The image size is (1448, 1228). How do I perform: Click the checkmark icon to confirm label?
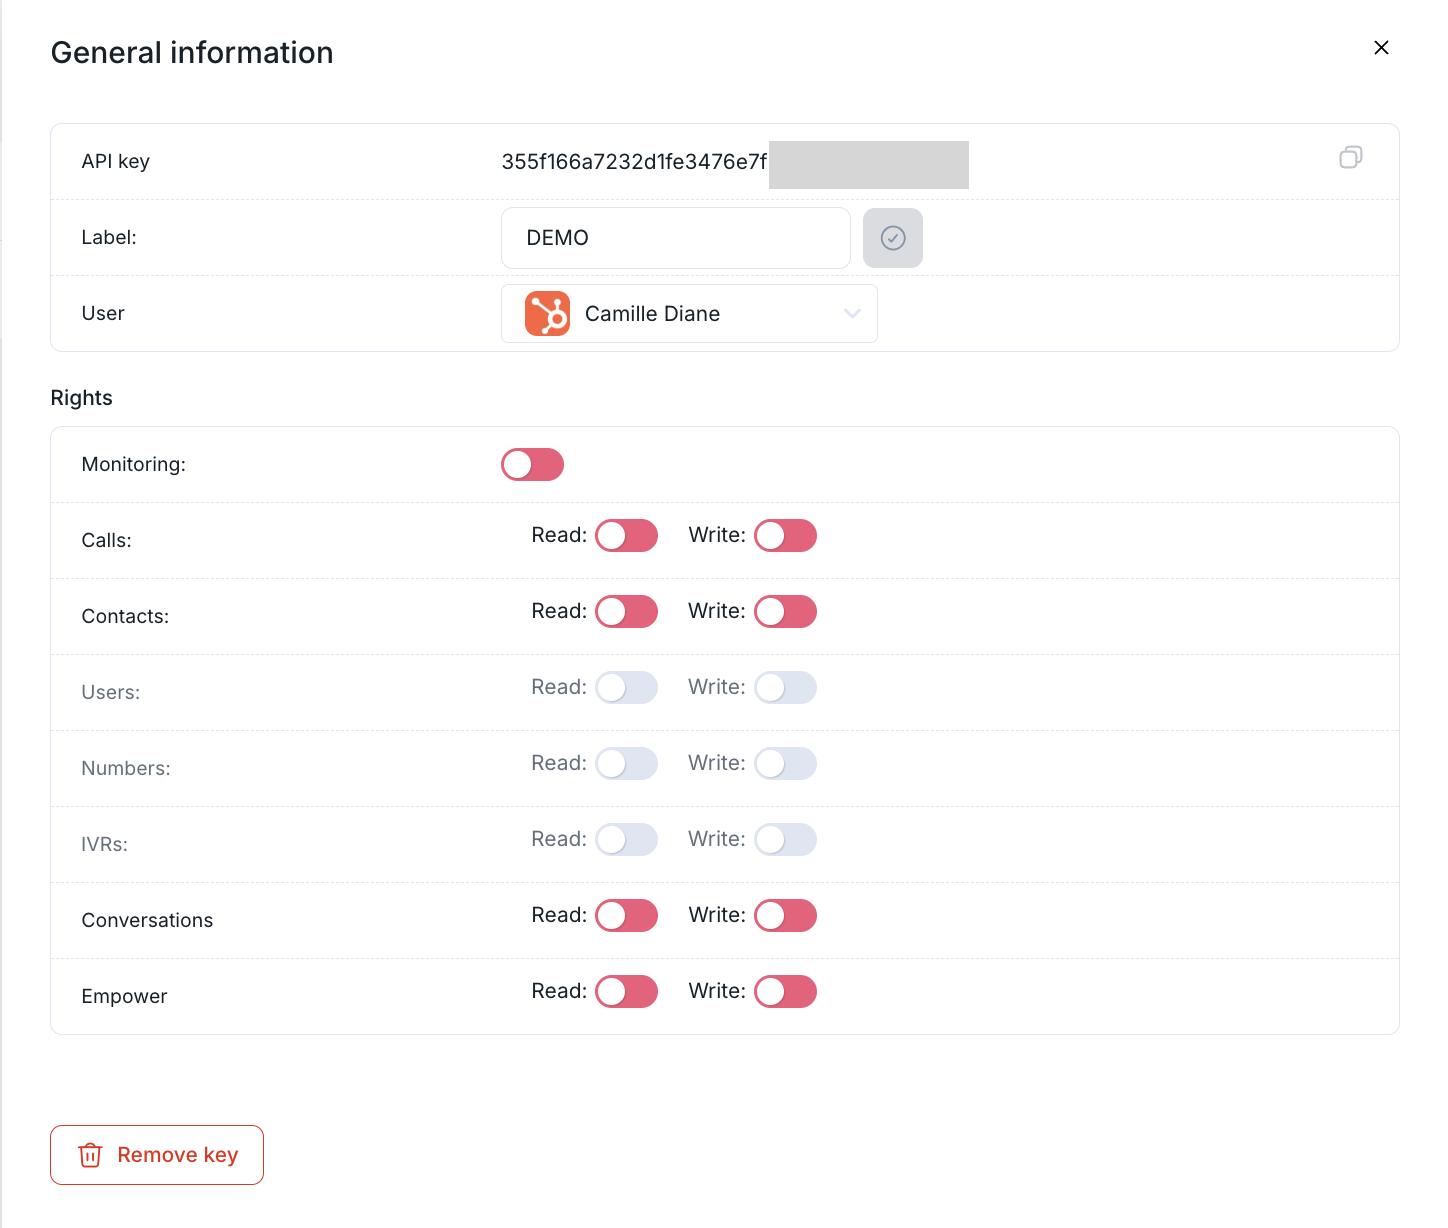pos(892,238)
